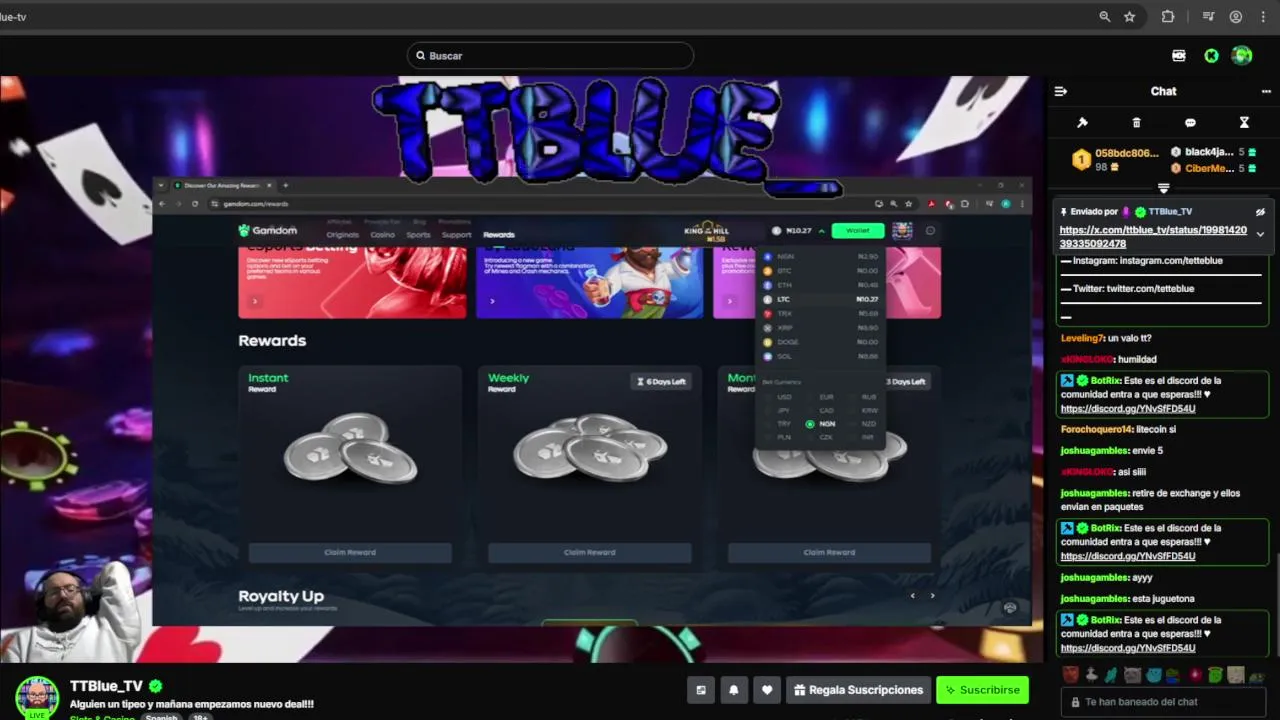Click the trash can icon in chat toolbar
This screenshot has height=720, width=1280.
[1136, 122]
